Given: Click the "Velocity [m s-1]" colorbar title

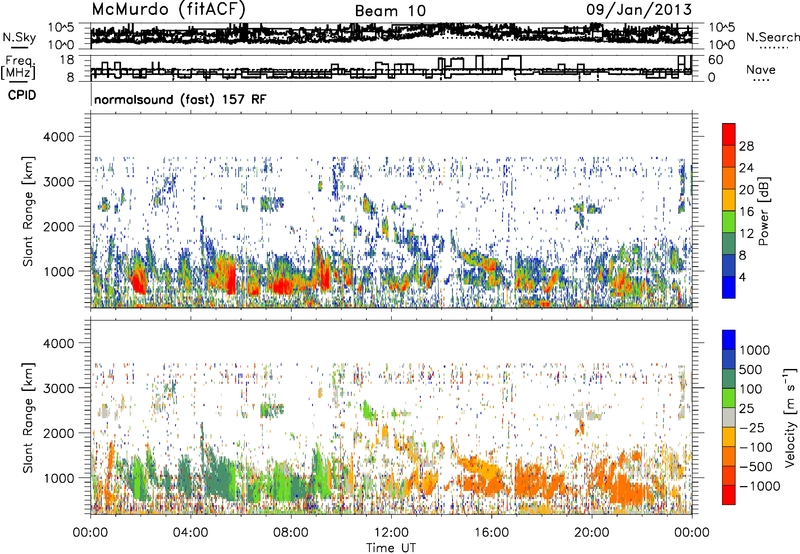Looking at the screenshot, I should pyautogui.click(x=790, y=416).
